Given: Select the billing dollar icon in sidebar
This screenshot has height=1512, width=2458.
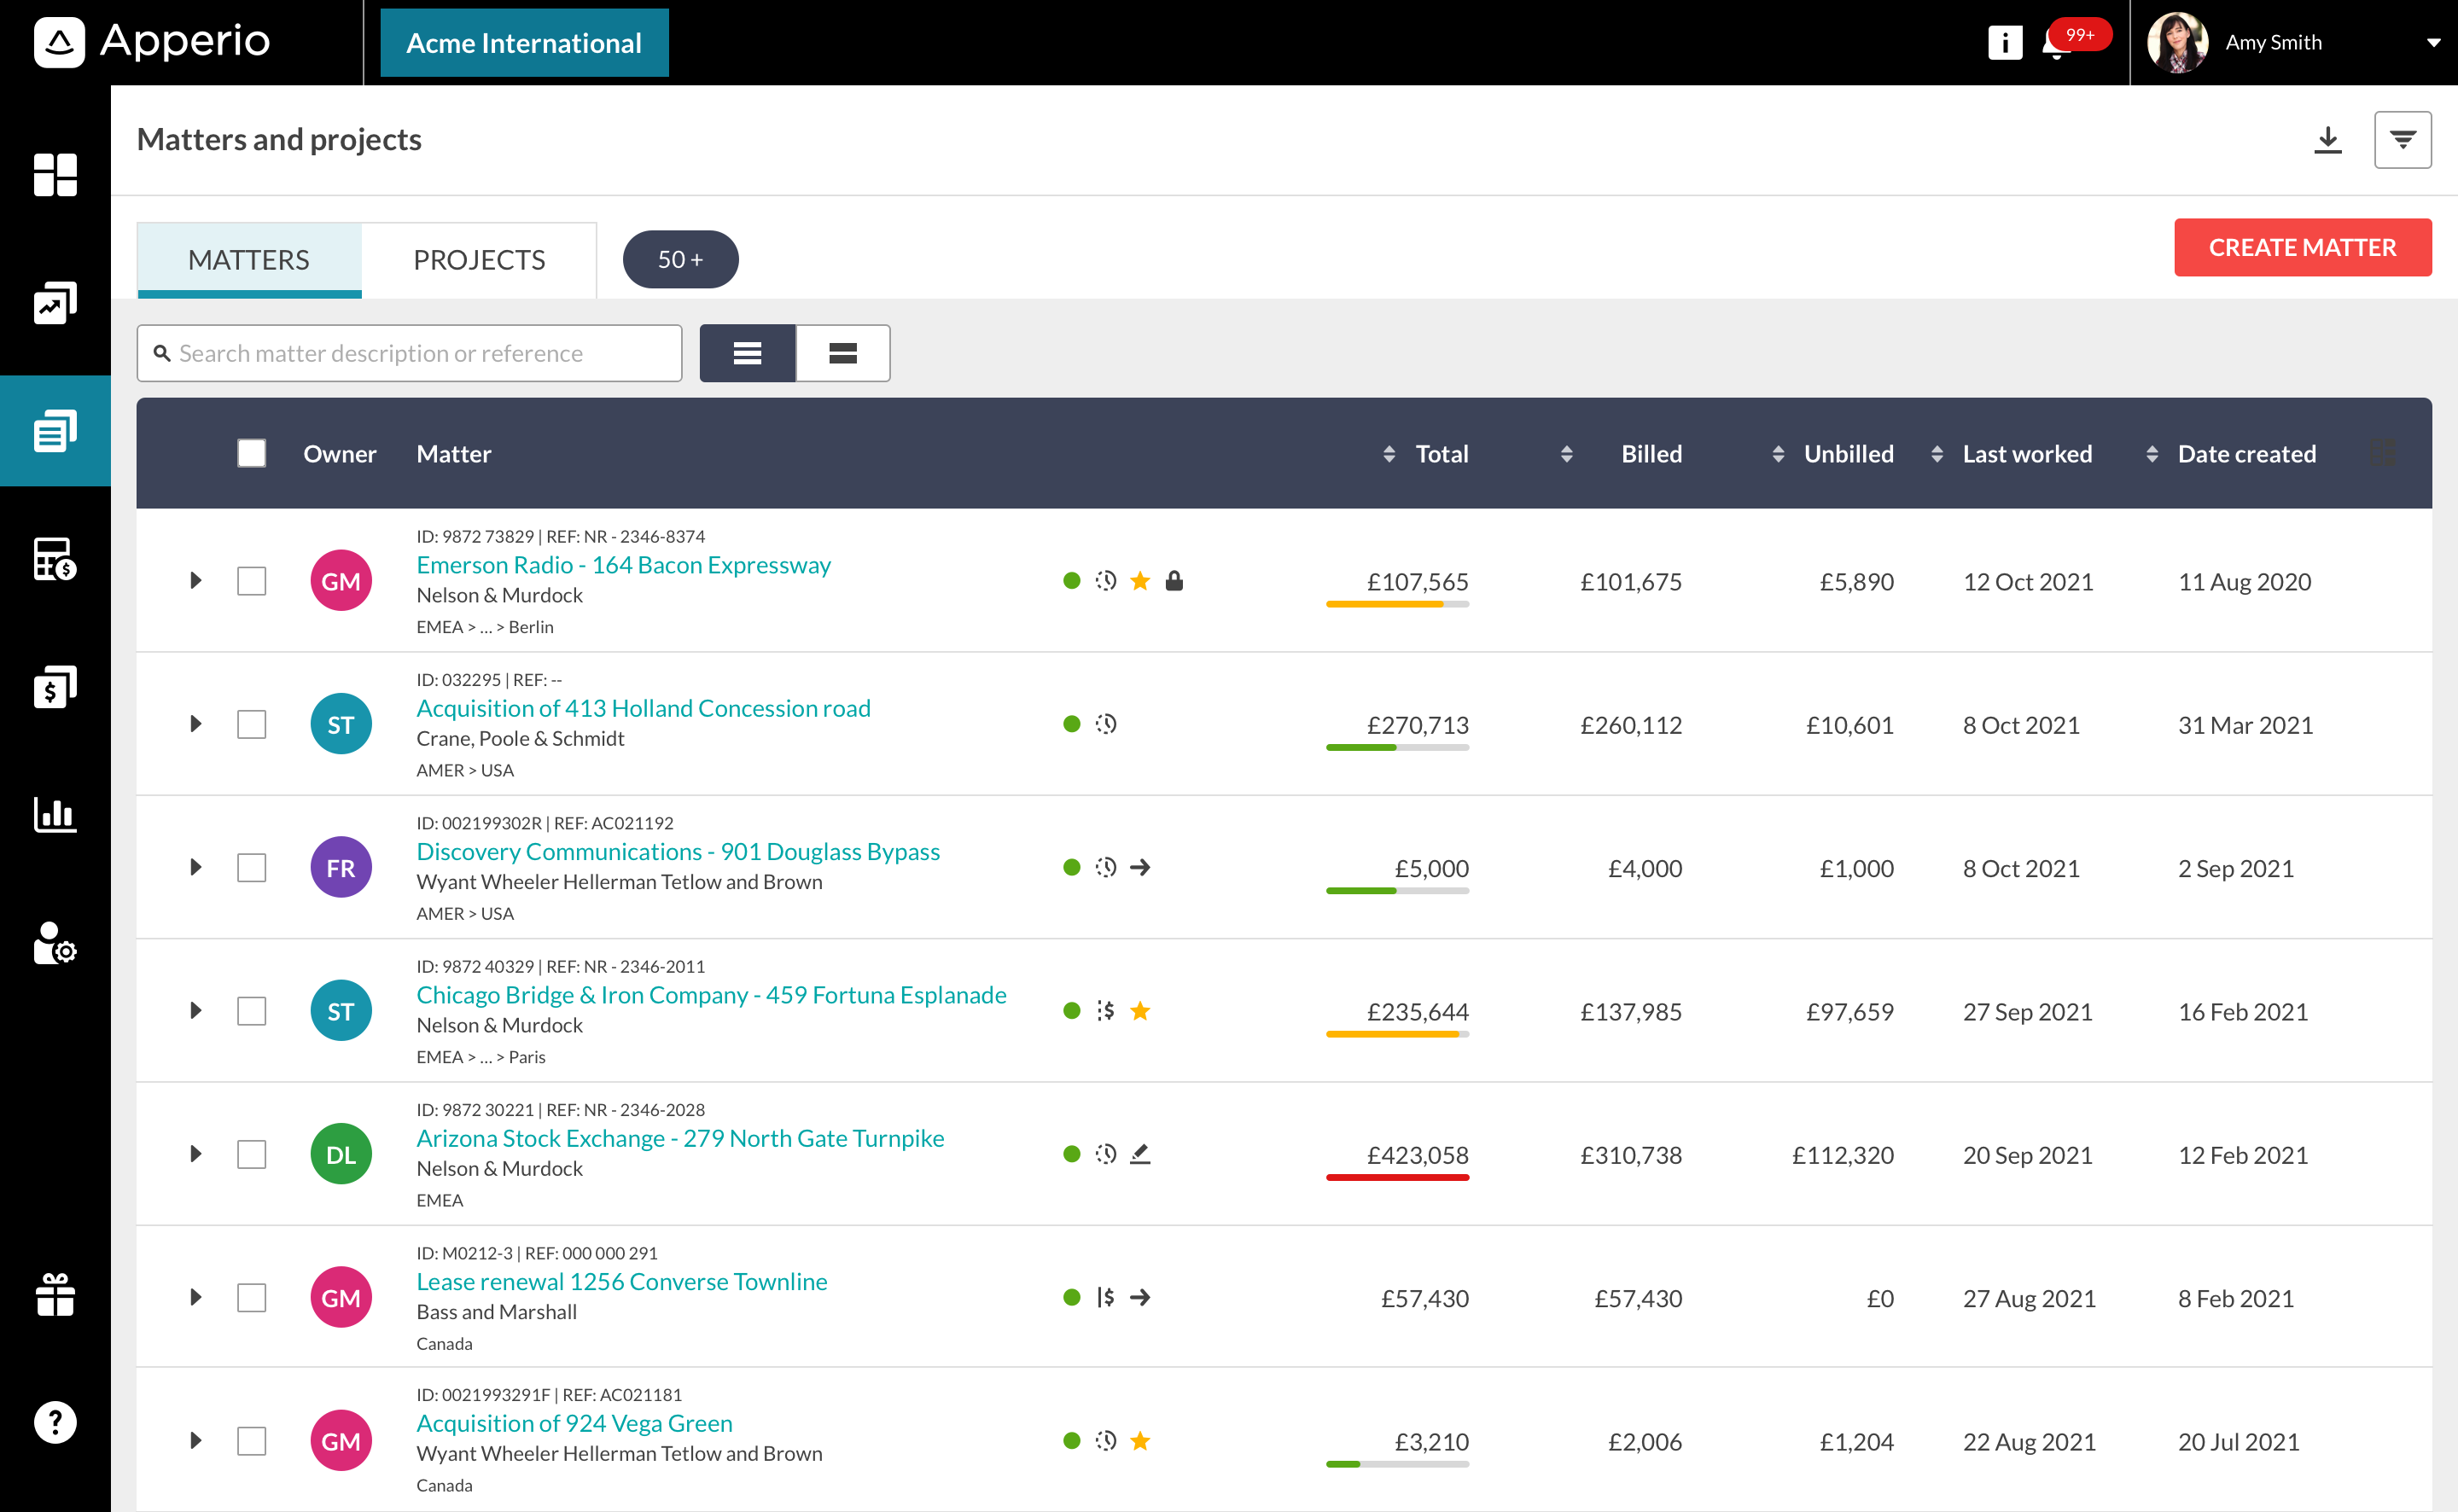Looking at the screenshot, I should coord(53,687).
